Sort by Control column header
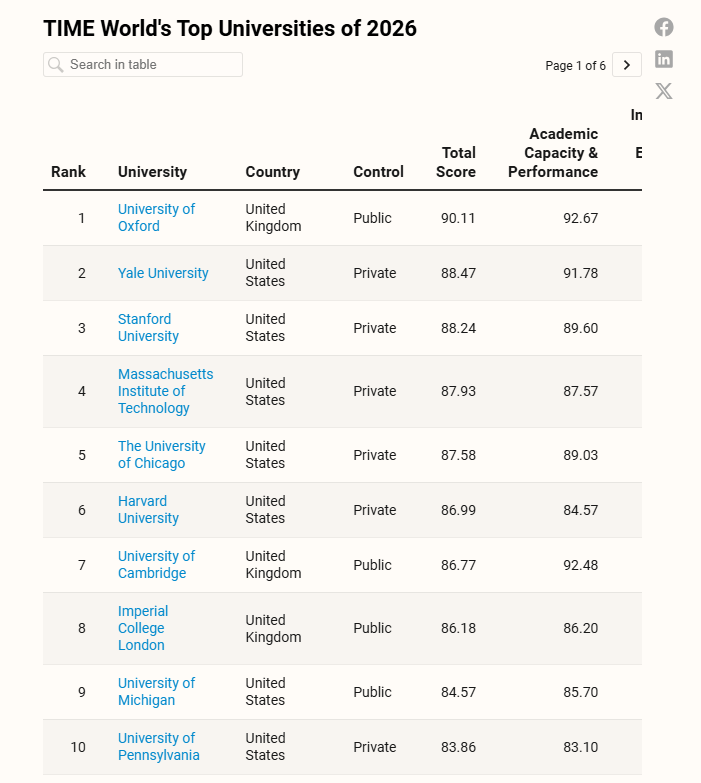The width and height of the screenshot is (701, 783). click(x=378, y=172)
